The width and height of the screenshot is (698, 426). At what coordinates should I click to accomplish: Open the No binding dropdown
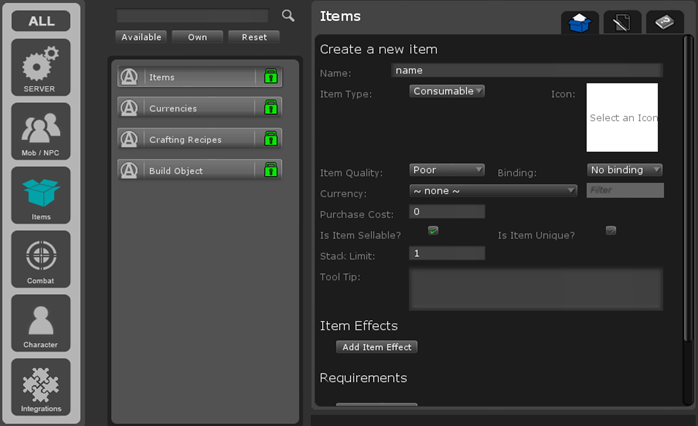[624, 170]
